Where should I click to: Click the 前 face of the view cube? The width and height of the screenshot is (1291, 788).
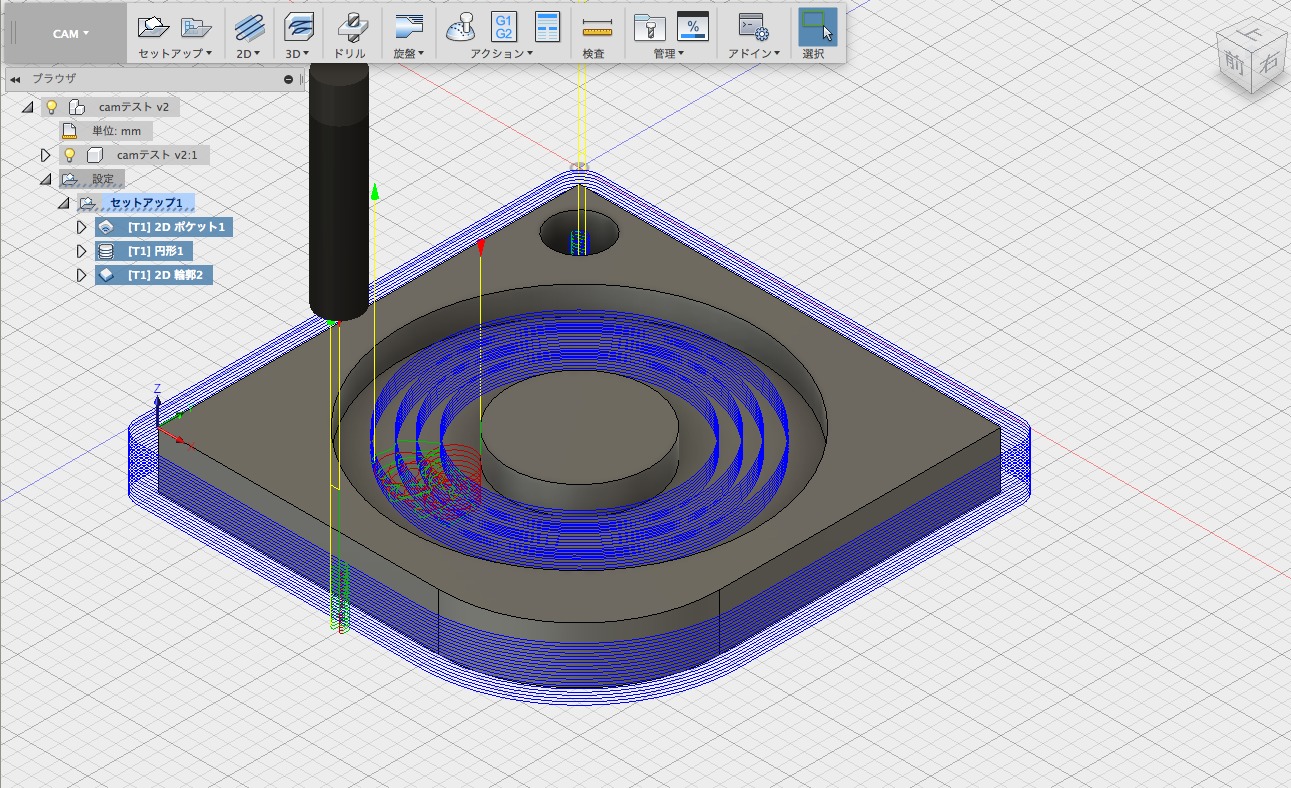(x=1232, y=62)
